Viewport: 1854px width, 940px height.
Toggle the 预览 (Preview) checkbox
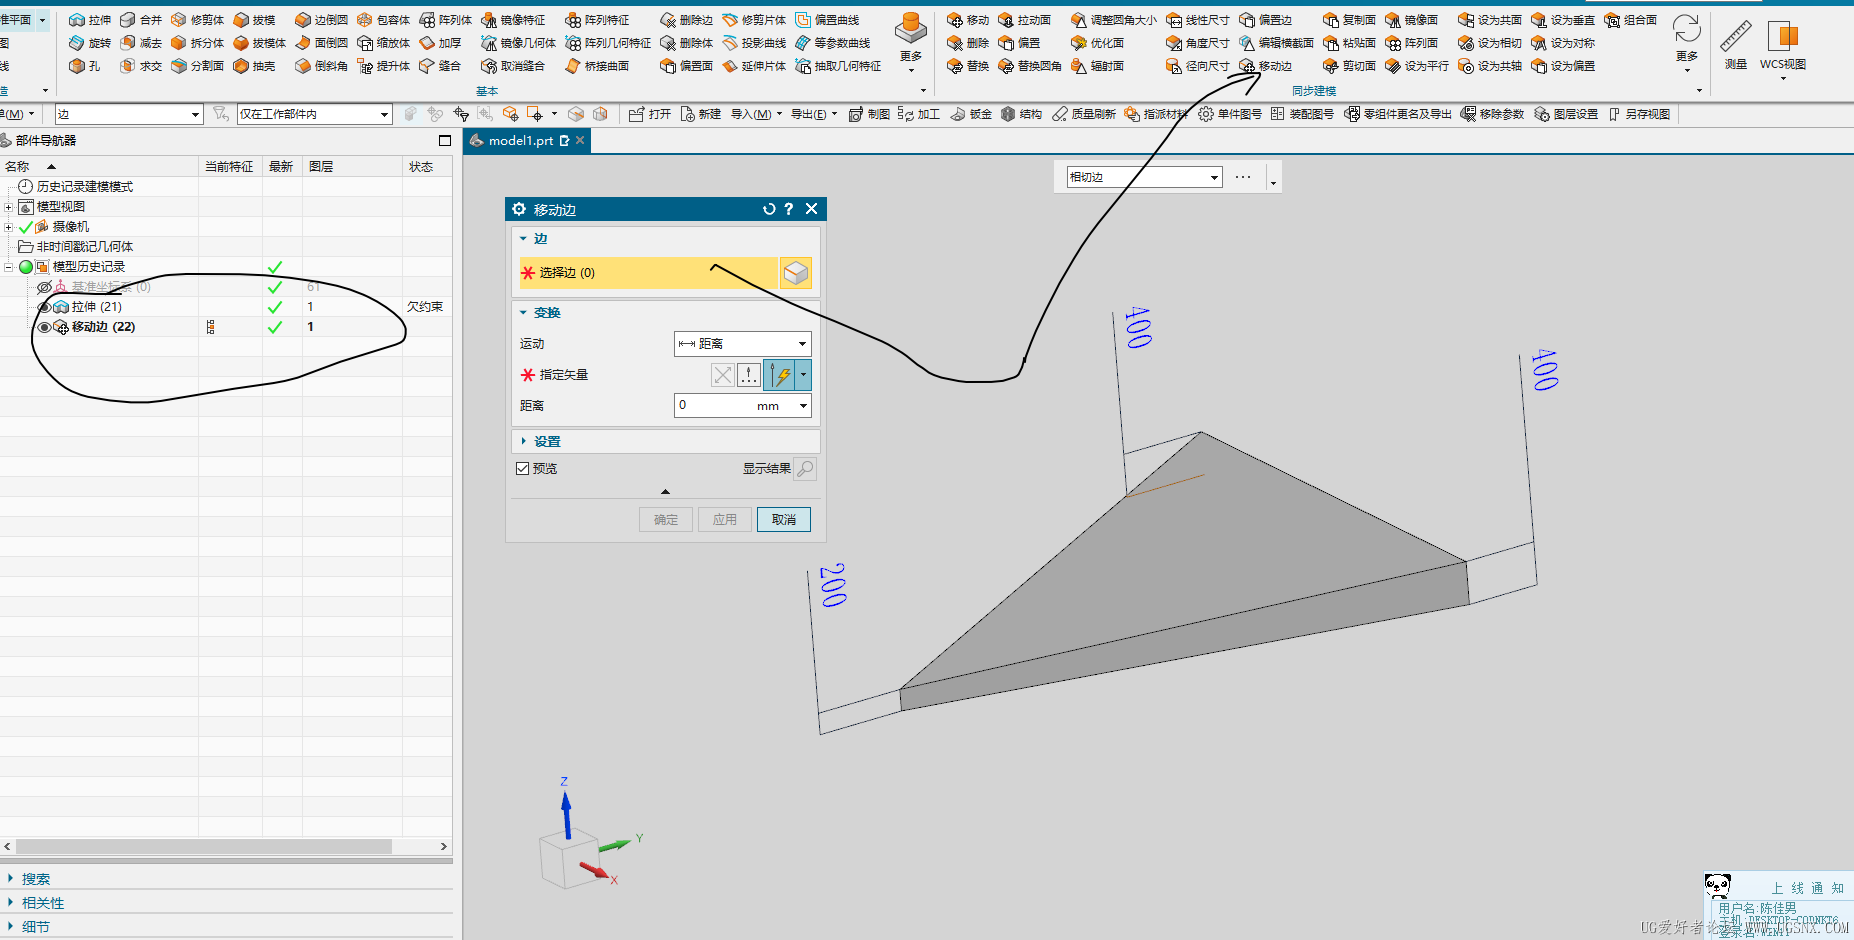522,468
